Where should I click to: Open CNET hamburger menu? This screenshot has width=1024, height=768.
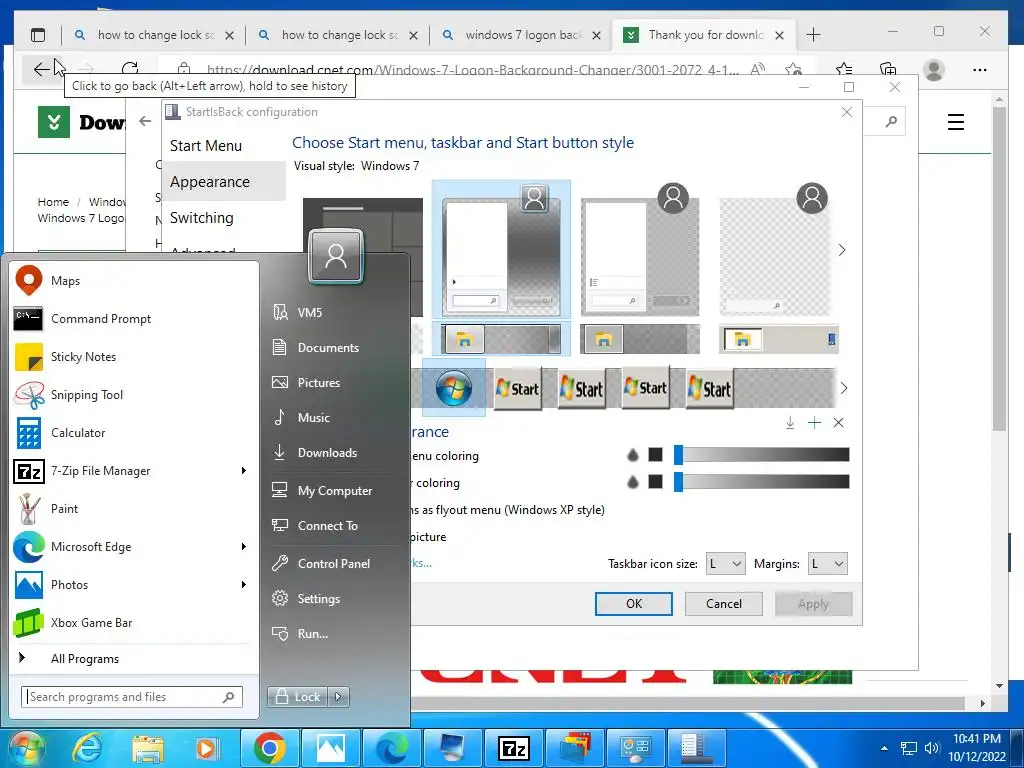tap(955, 122)
